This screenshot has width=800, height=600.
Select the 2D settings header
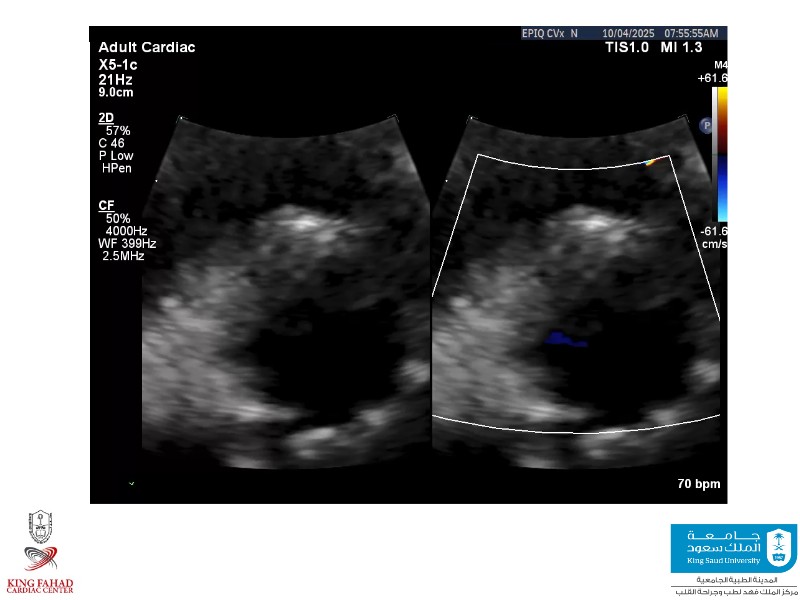tap(106, 118)
